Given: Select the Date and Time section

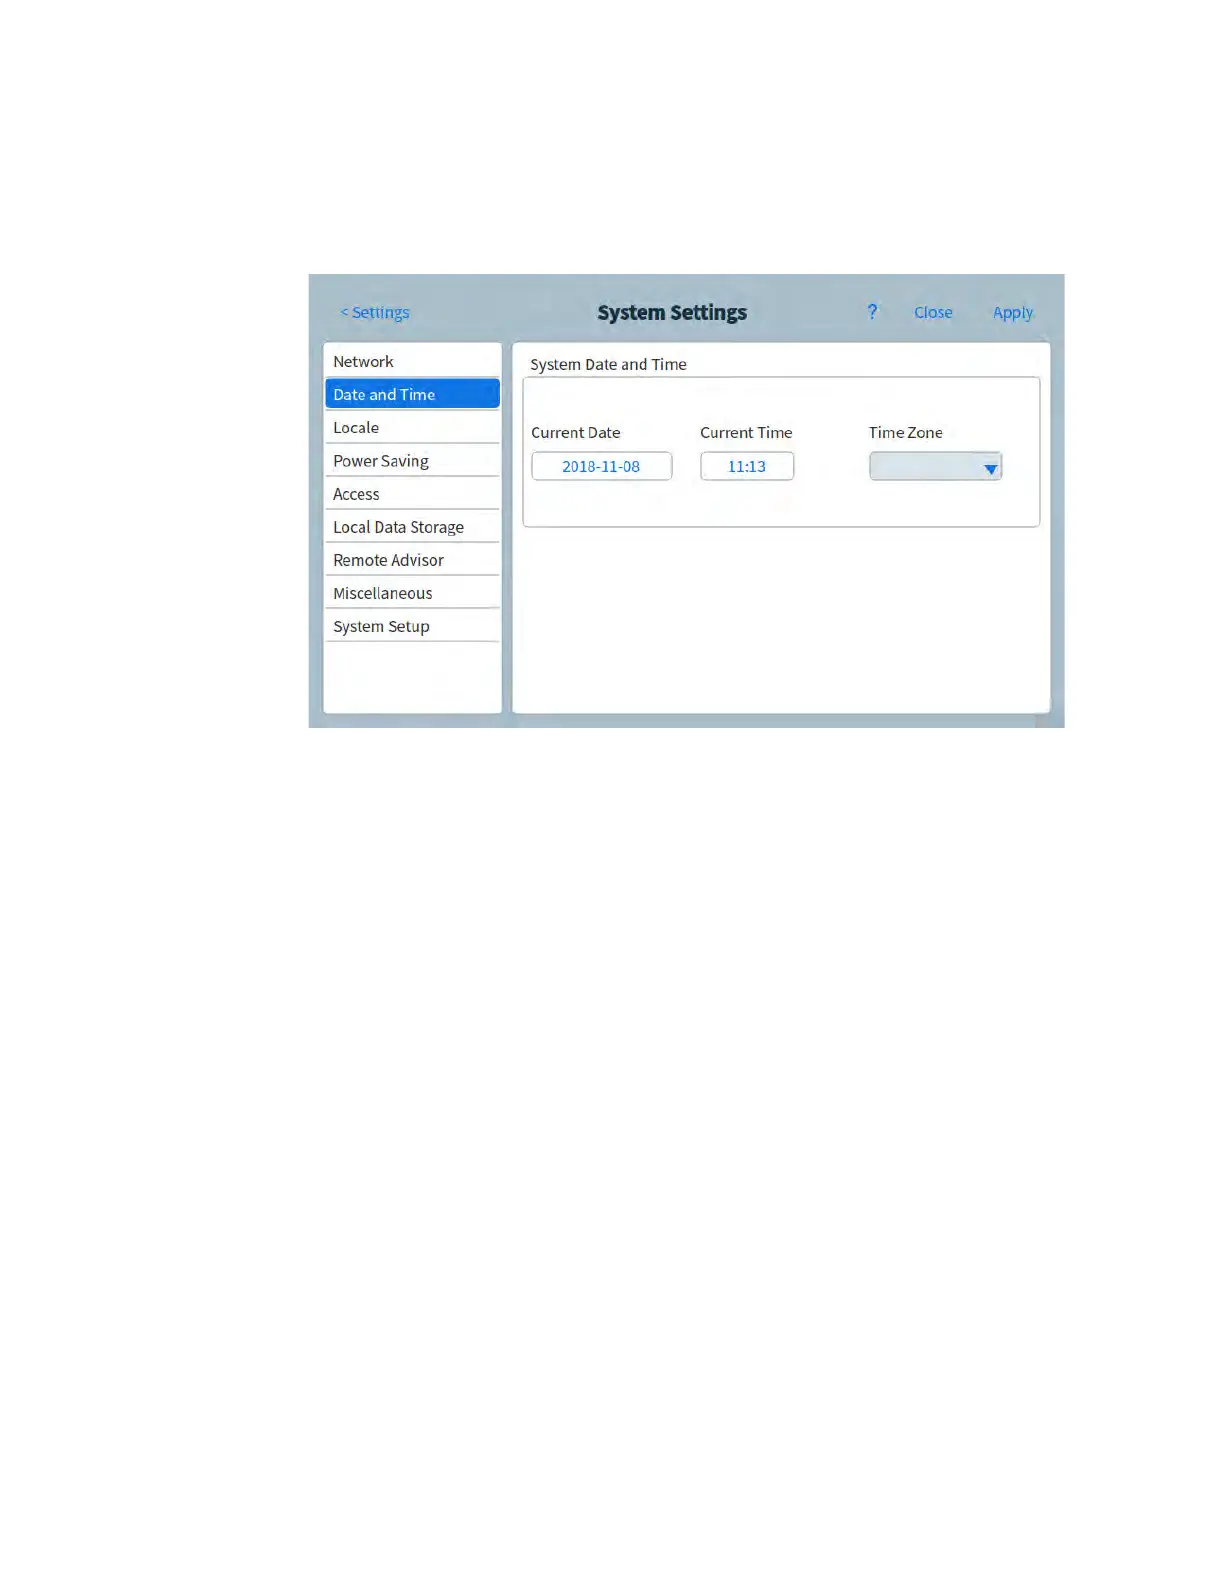Looking at the screenshot, I should pos(412,394).
